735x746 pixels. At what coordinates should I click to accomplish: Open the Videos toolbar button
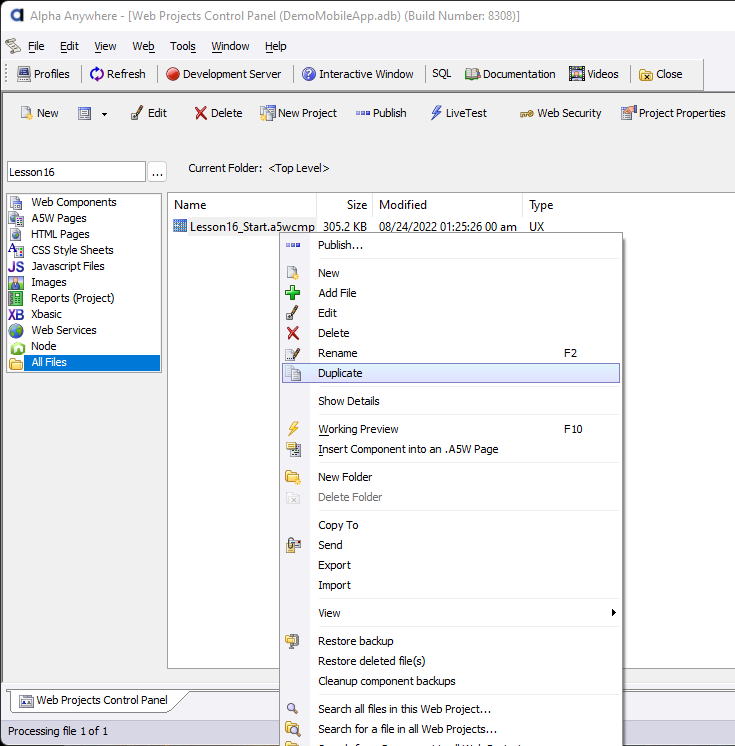tap(594, 74)
